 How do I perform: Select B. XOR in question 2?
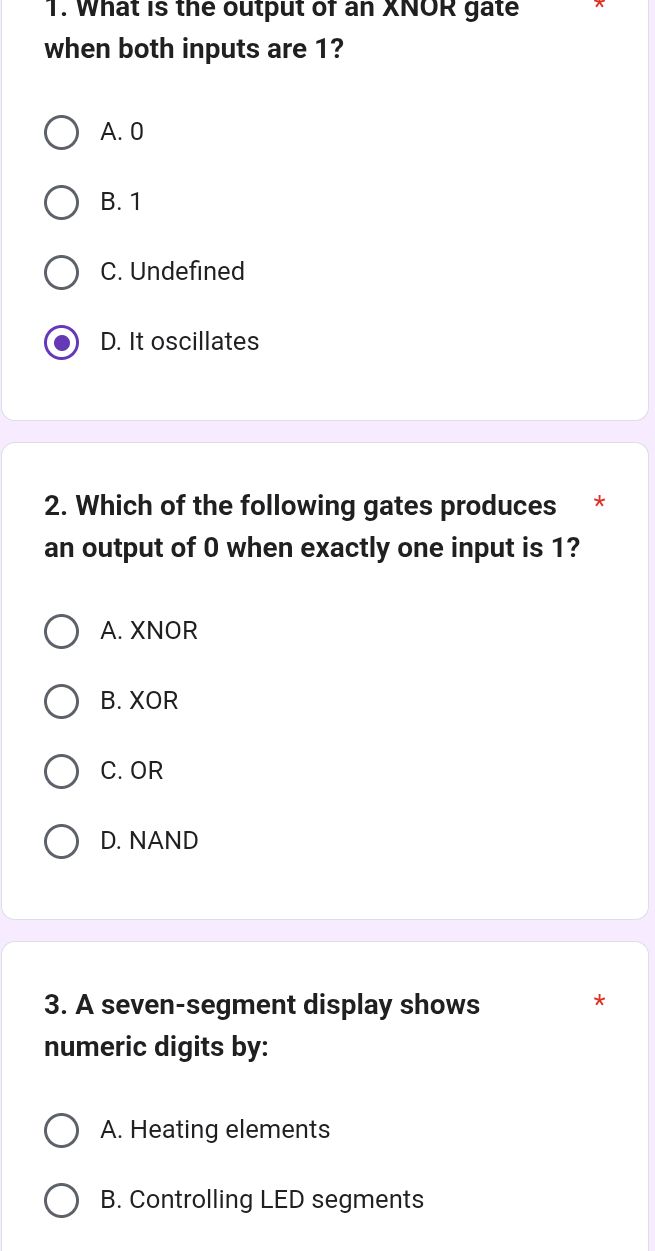(61, 701)
